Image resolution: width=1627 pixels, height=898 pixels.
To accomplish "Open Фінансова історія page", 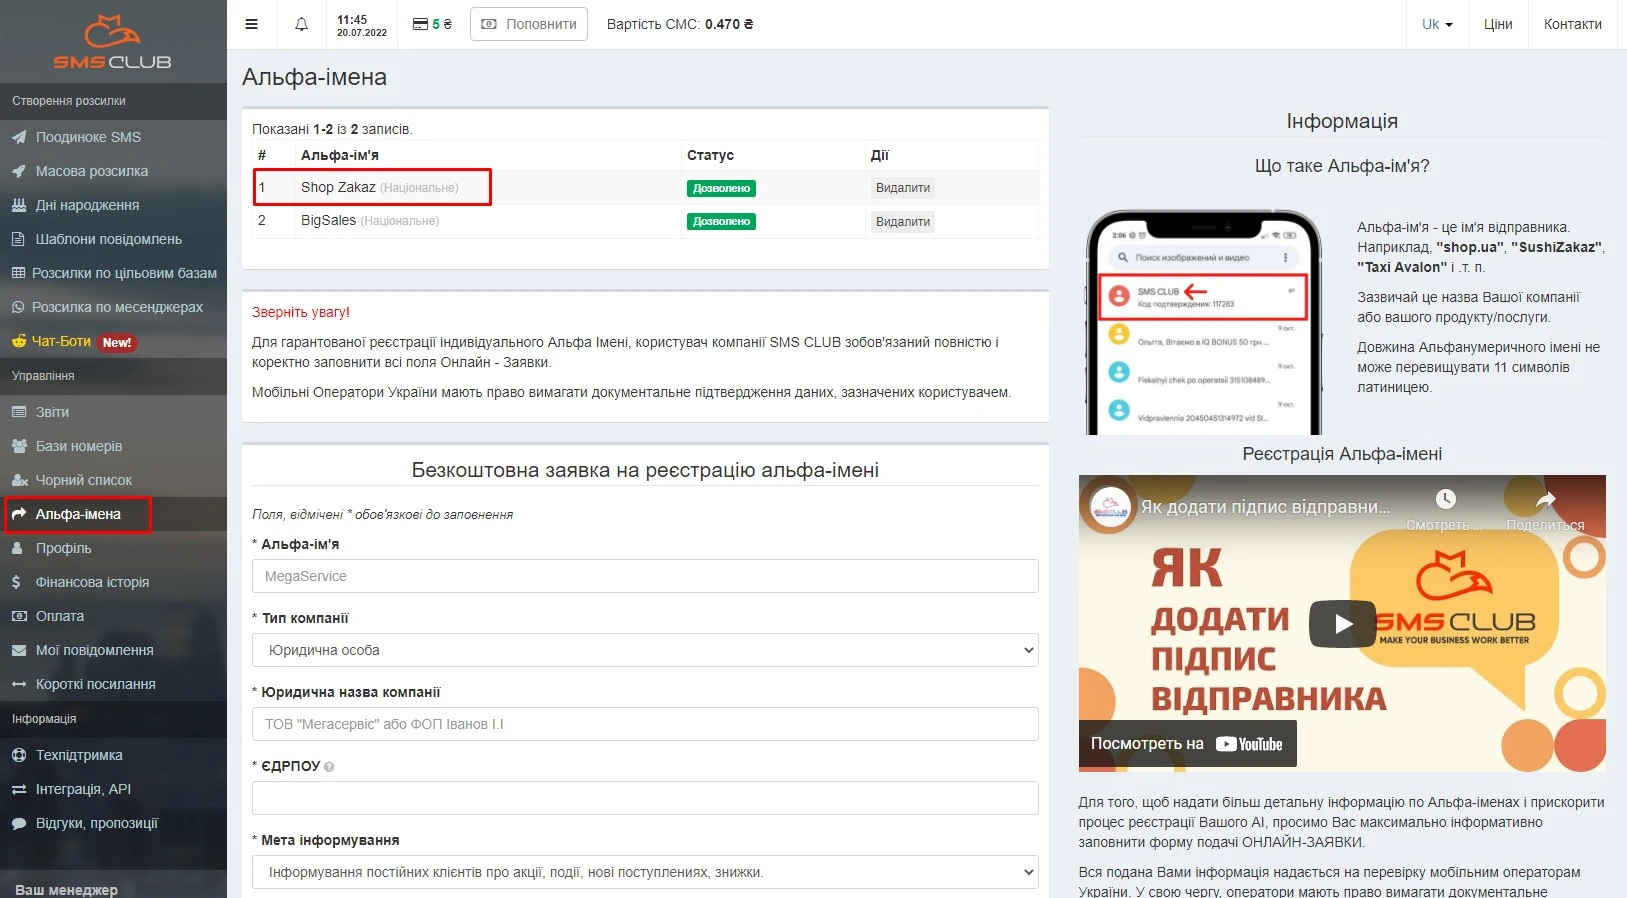I will (x=92, y=582).
